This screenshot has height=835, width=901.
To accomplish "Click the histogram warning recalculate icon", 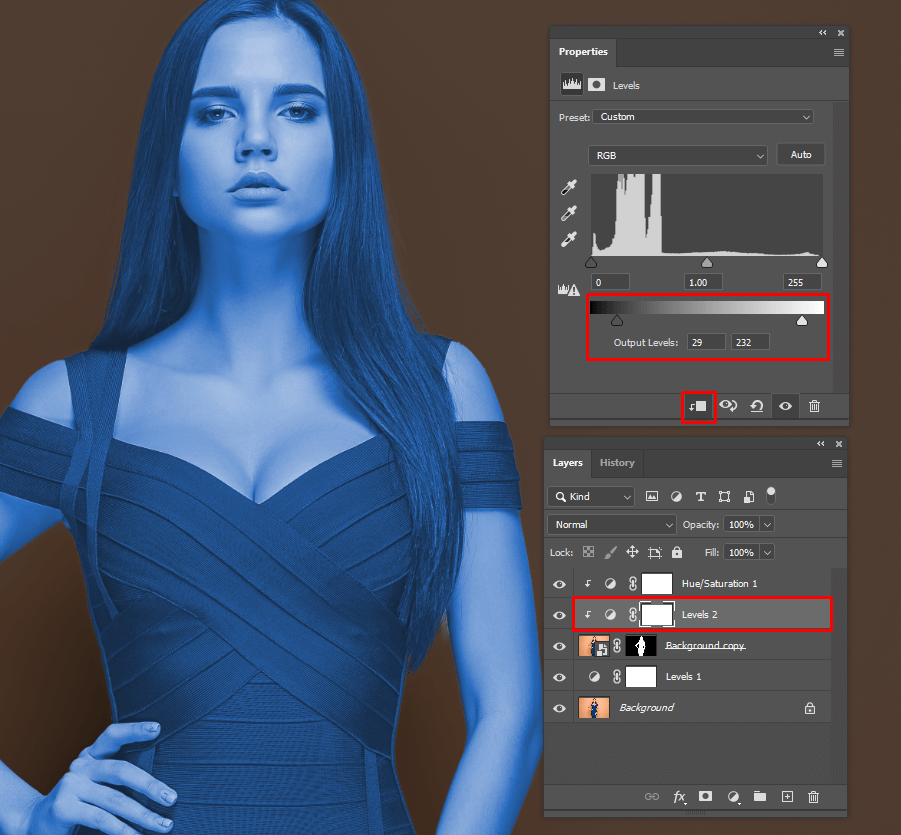I will [568, 290].
